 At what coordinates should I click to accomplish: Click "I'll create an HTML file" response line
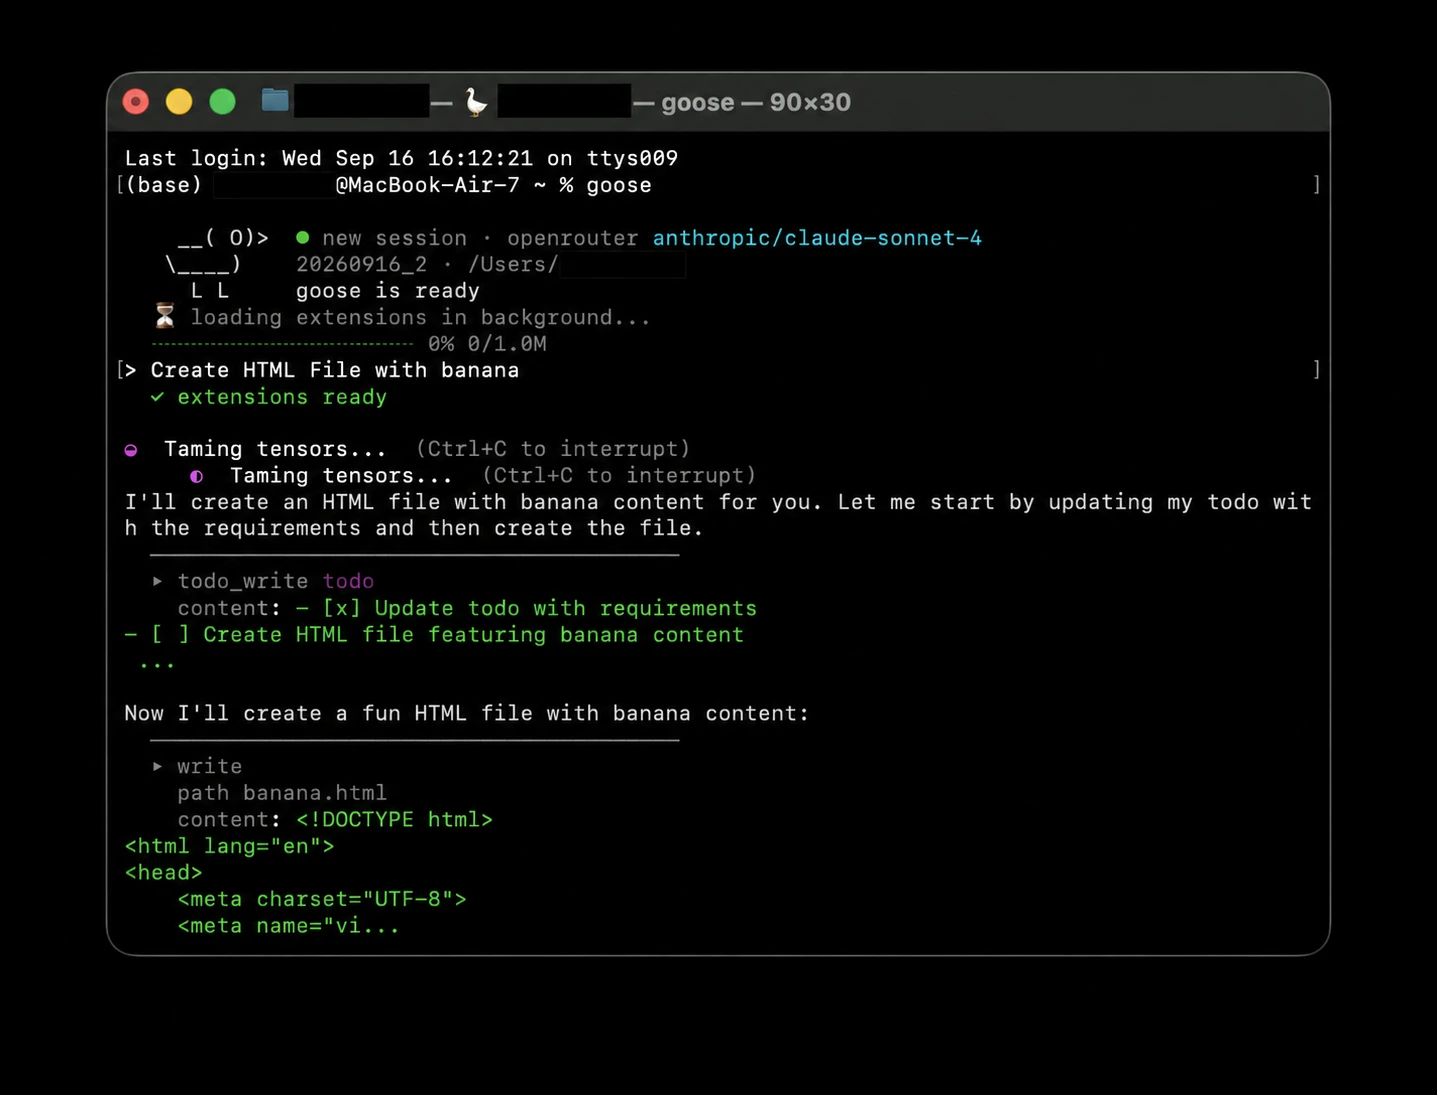point(718,502)
